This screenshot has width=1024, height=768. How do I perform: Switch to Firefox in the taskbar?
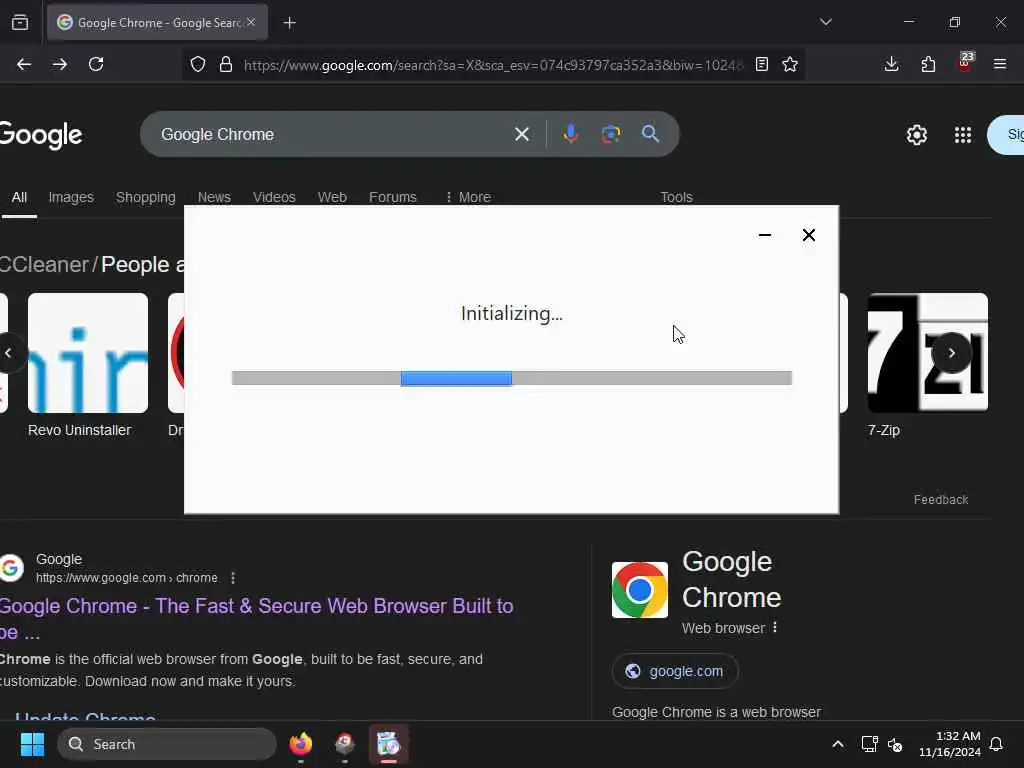pos(301,744)
